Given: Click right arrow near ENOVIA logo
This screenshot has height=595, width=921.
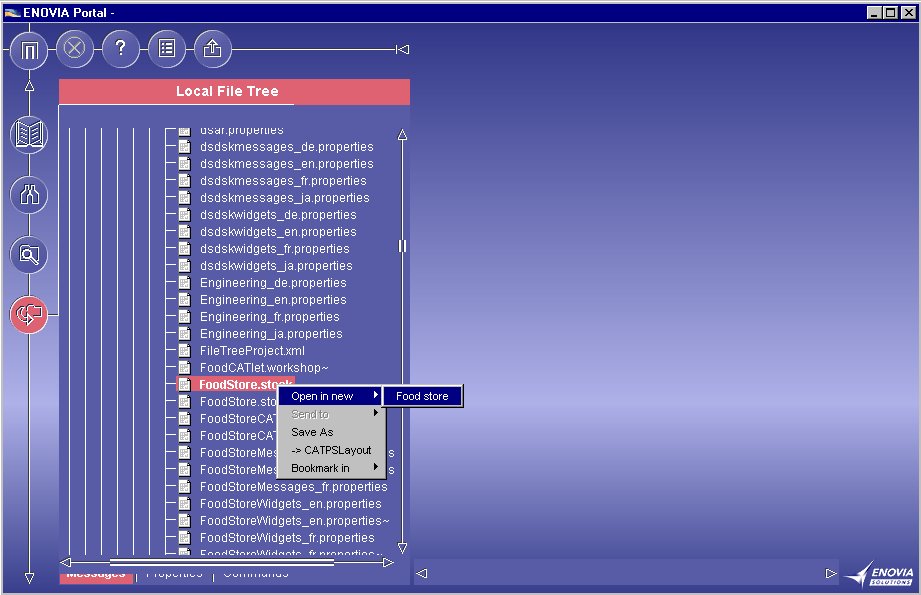Looking at the screenshot, I should tap(831, 573).
